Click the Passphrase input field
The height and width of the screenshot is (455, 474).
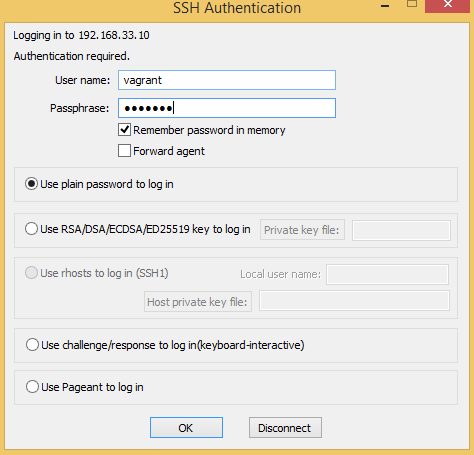click(227, 108)
